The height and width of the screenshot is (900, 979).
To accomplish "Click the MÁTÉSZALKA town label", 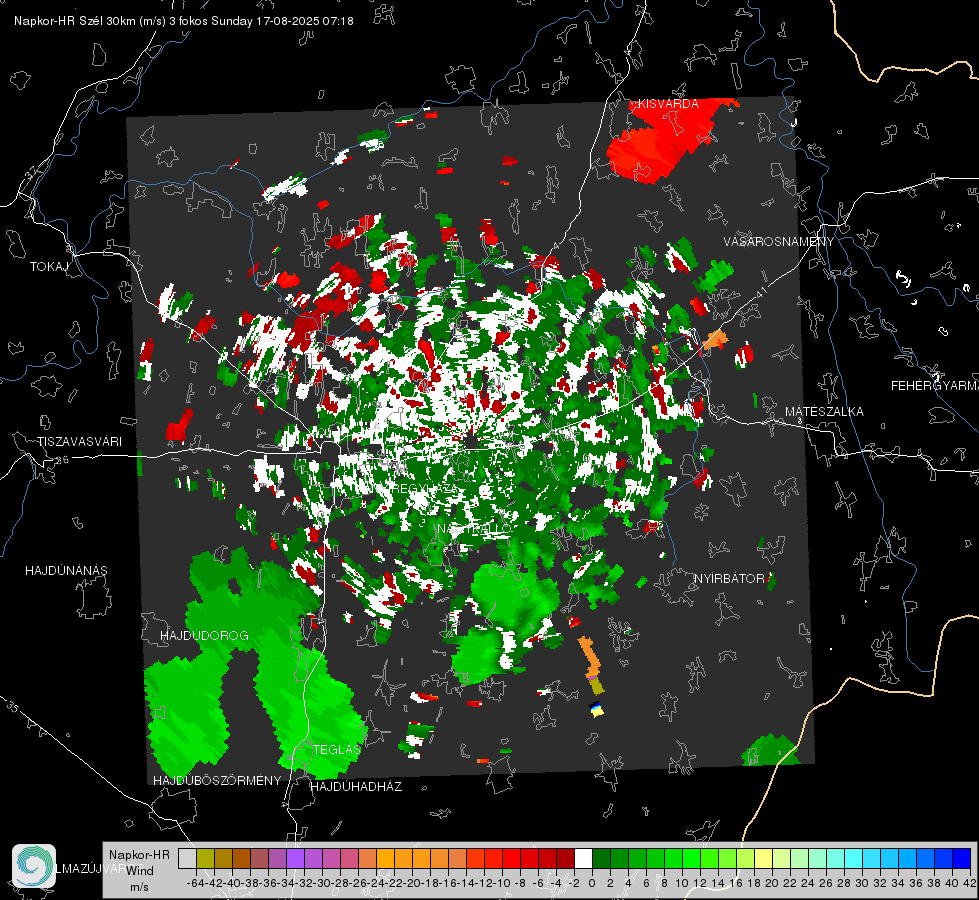I will 824,412.
